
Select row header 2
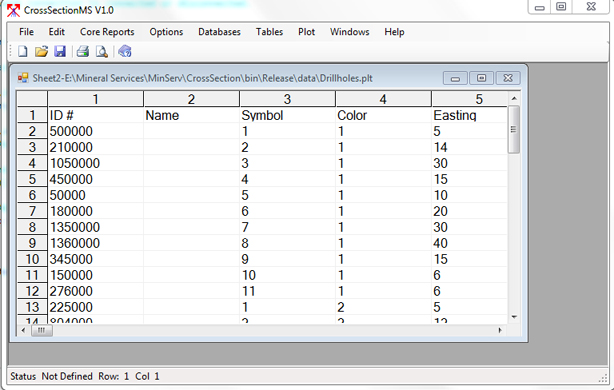click(x=32, y=131)
